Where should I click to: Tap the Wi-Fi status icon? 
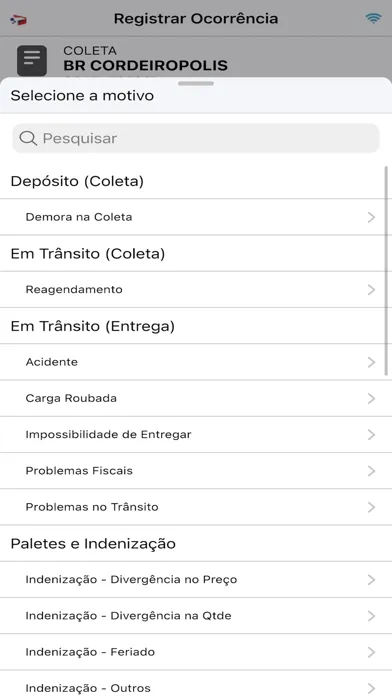373,19
